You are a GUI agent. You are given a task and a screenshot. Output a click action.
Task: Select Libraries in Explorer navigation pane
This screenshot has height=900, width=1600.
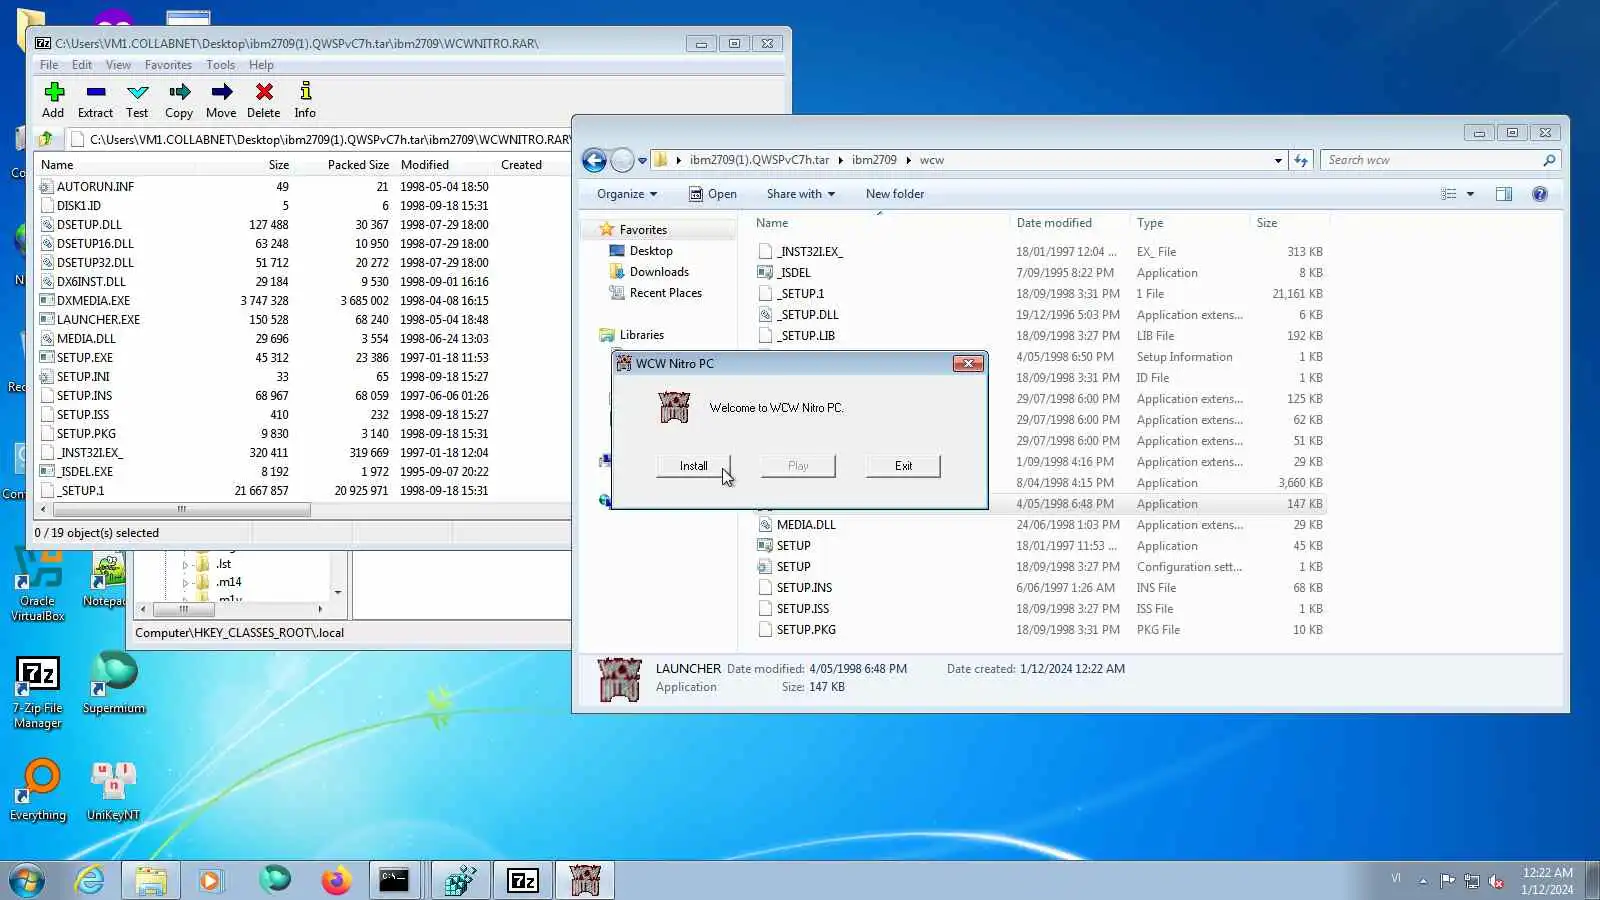[641, 335]
